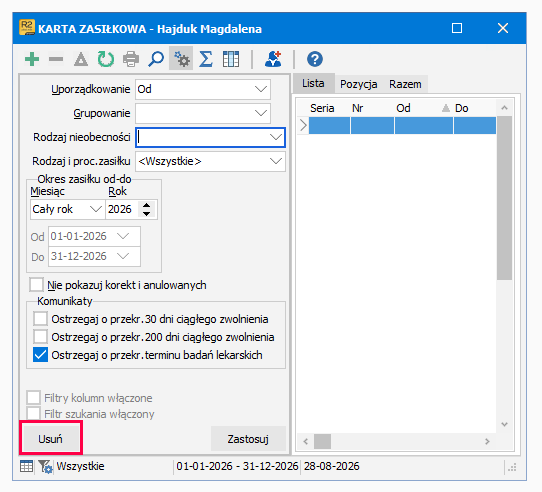
Task: Select the highlighted empty row in list
Action: click(x=402, y=125)
